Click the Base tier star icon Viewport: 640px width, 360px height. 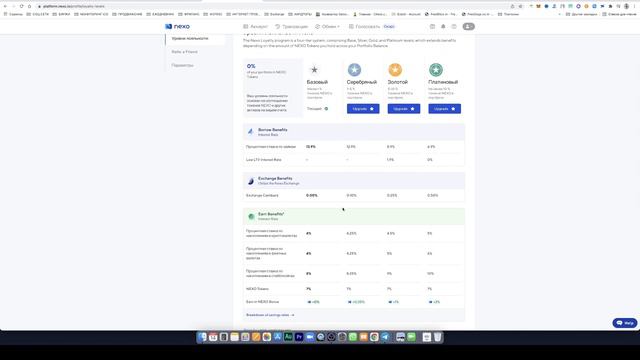314,70
